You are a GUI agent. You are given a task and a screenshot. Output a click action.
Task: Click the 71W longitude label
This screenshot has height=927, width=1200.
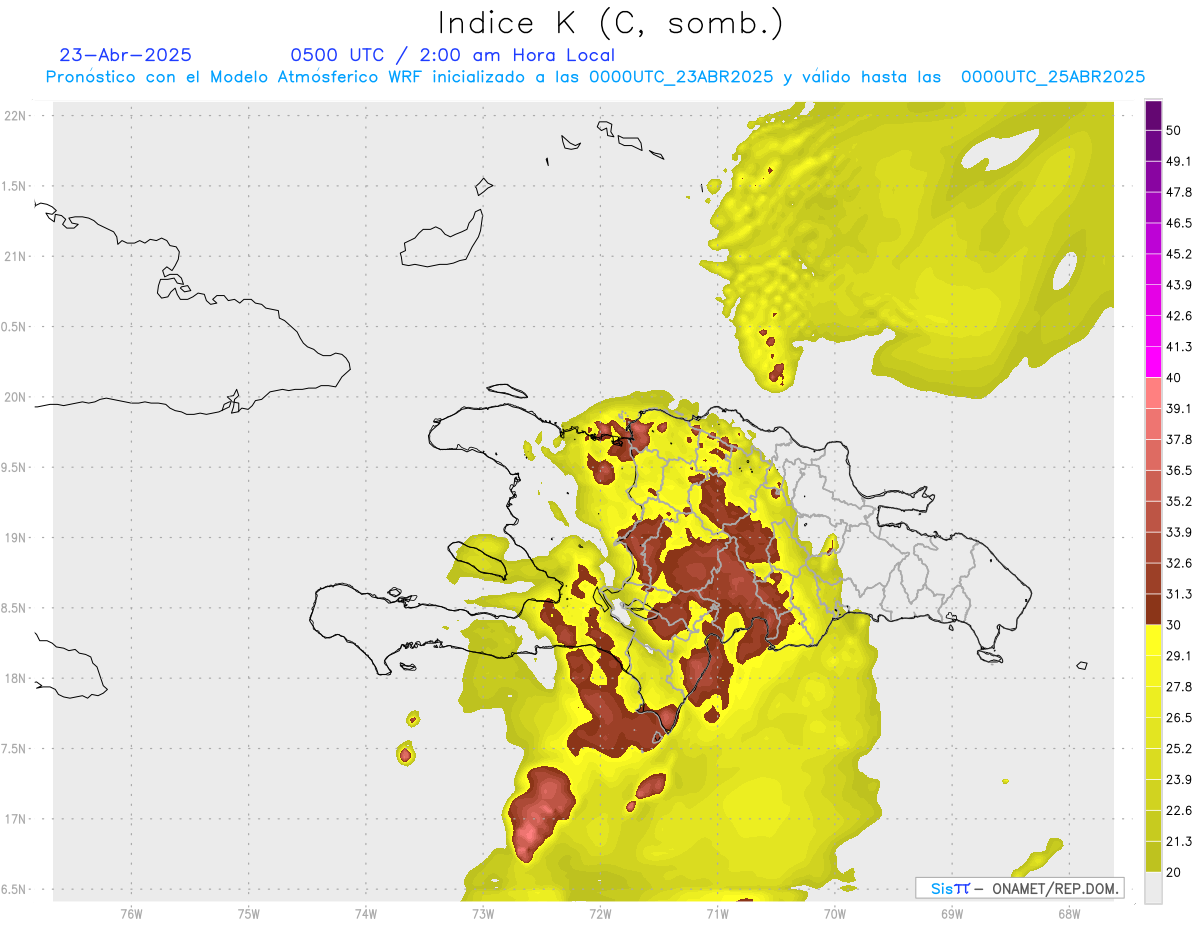[717, 913]
